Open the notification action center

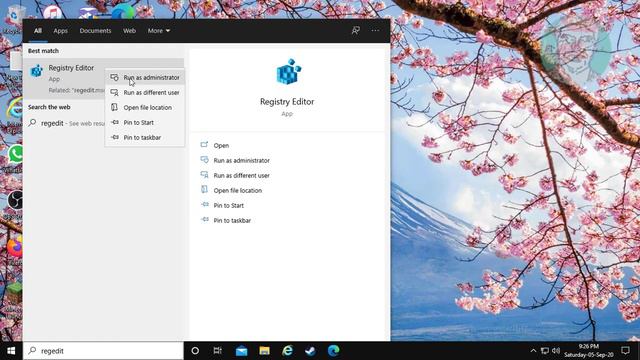point(625,351)
